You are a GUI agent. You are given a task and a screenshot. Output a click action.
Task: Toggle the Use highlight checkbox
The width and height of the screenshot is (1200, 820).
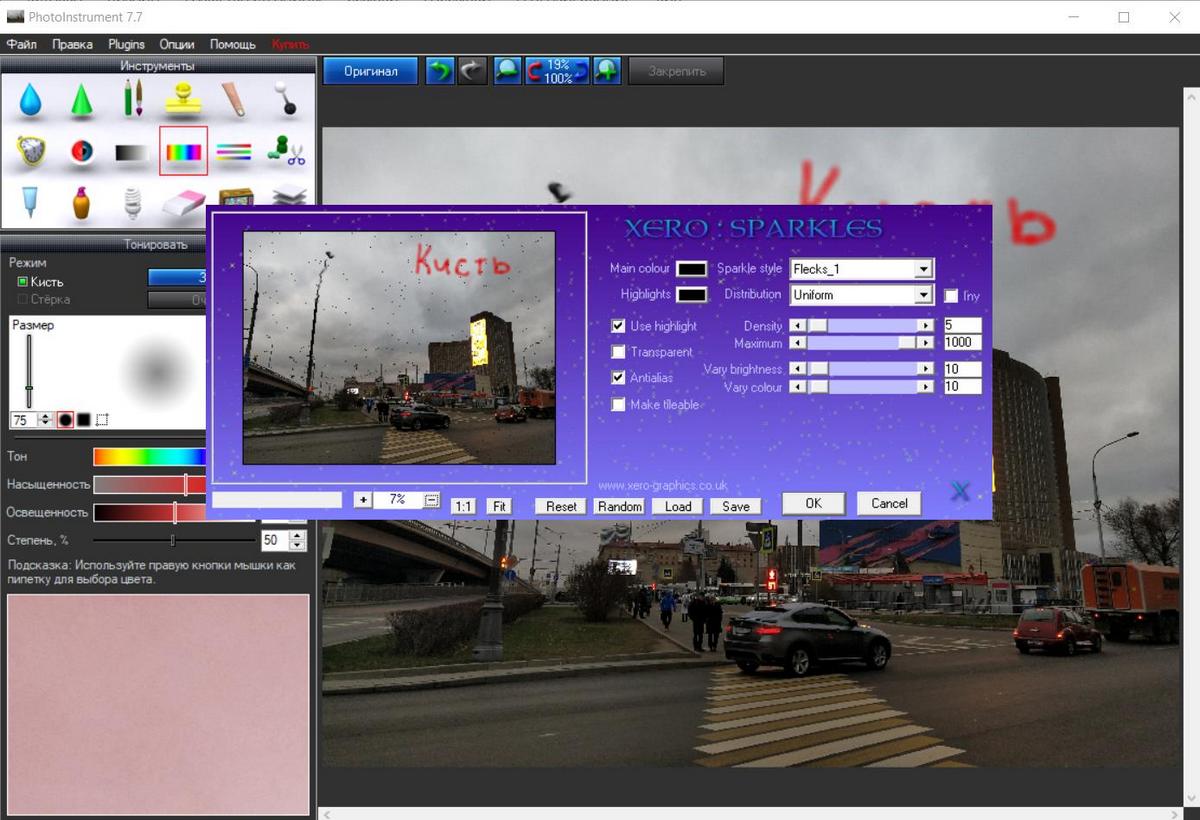[x=619, y=326]
